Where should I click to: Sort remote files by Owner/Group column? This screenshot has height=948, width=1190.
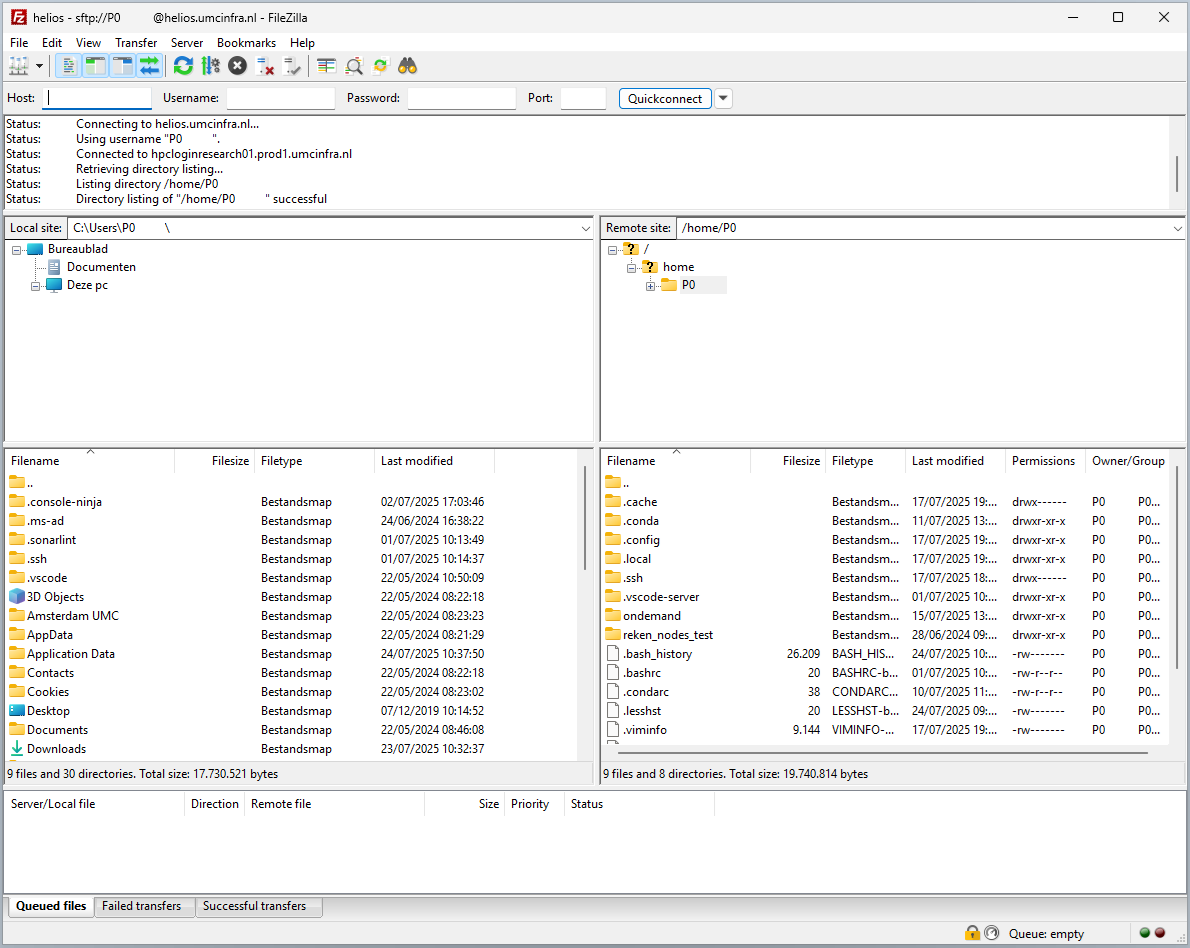(x=1128, y=461)
